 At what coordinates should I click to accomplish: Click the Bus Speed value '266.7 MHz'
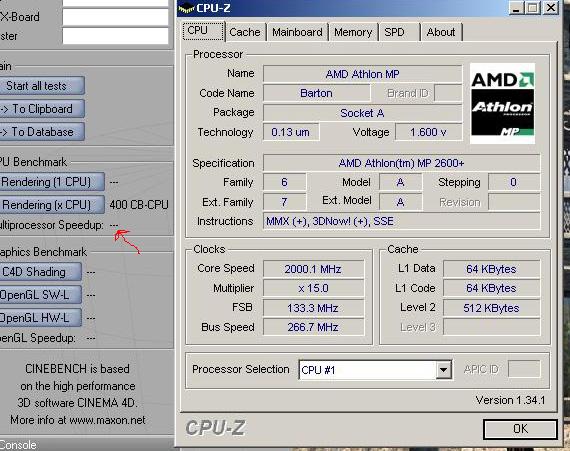[x=313, y=327]
